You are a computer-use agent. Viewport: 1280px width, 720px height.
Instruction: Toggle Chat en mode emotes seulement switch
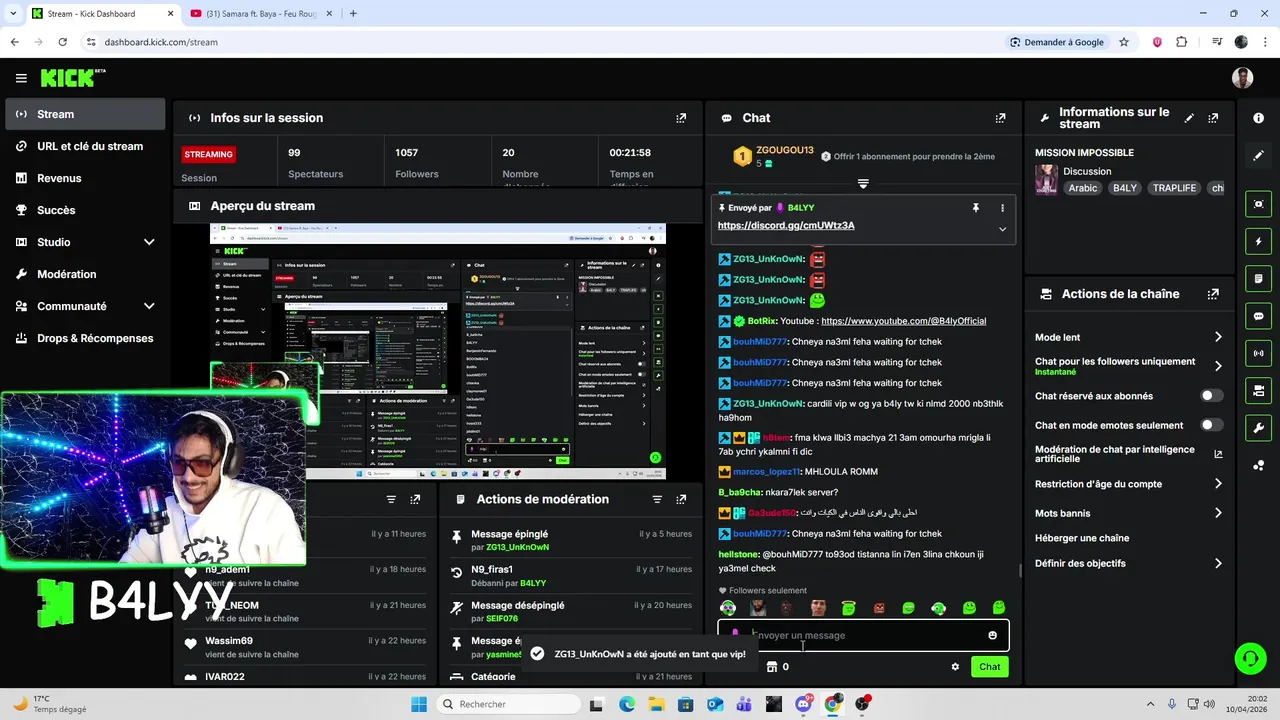[x=1212, y=425]
